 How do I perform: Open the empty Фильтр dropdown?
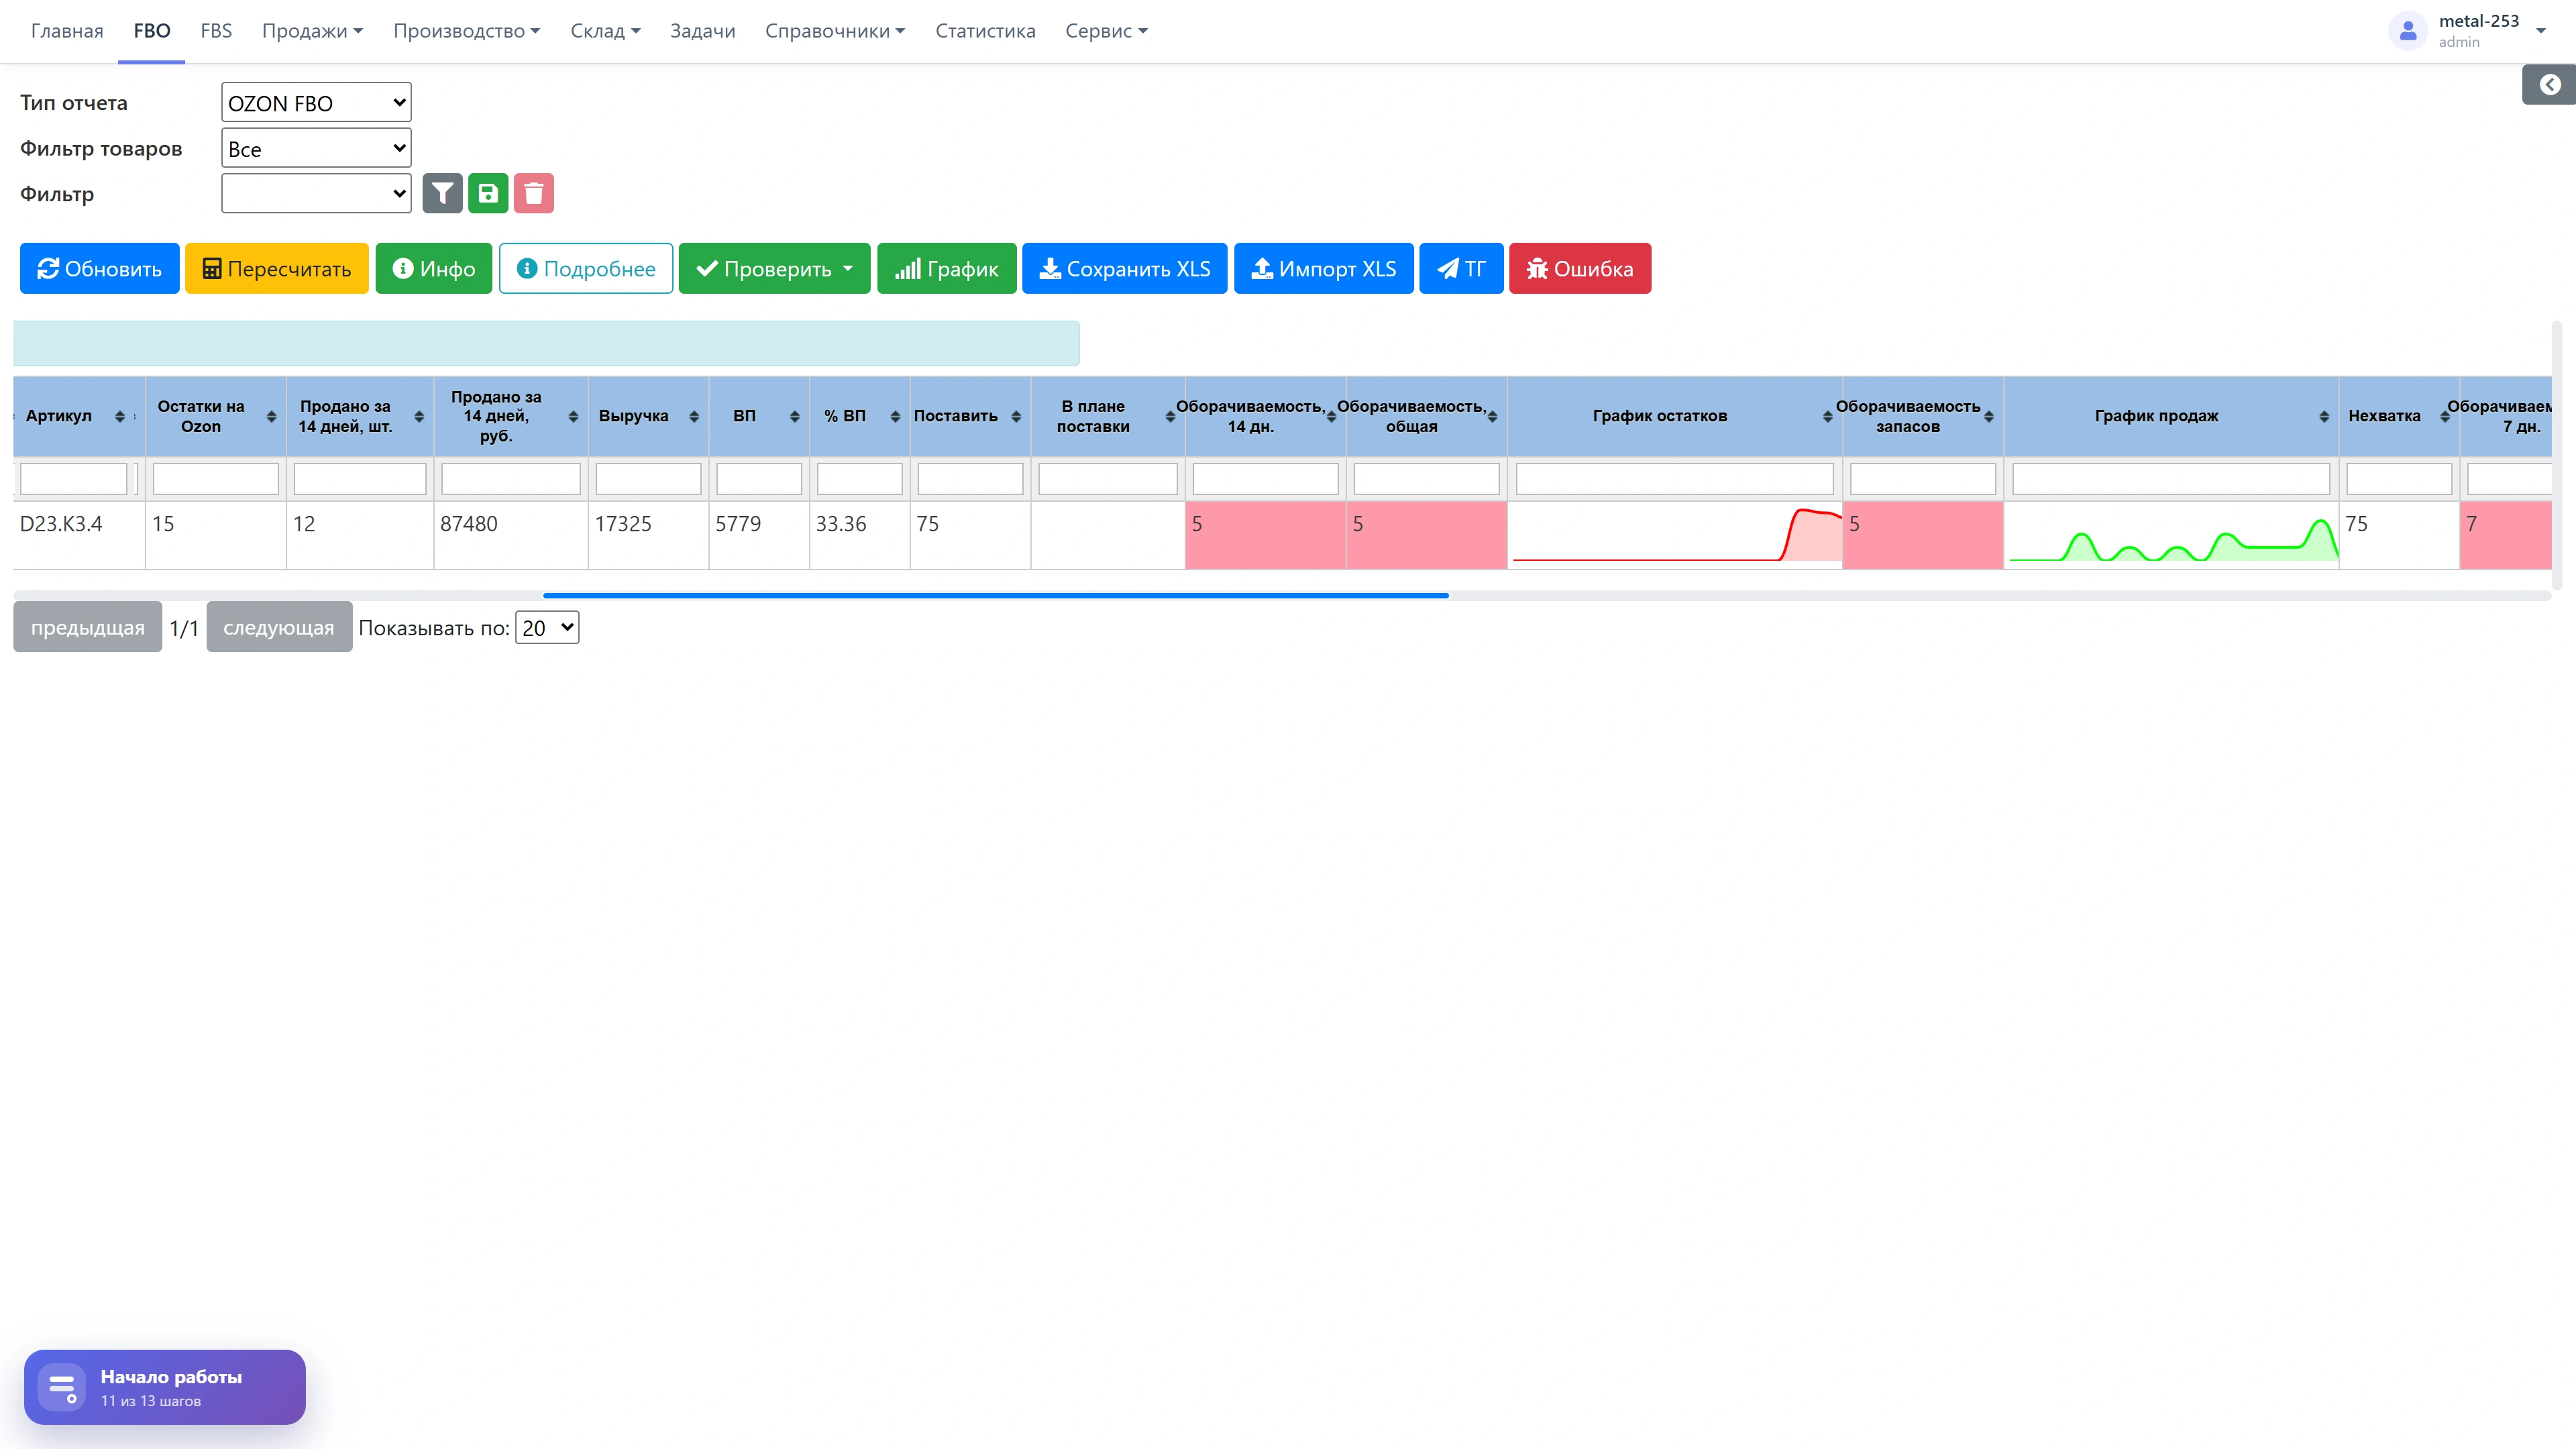[x=316, y=193]
